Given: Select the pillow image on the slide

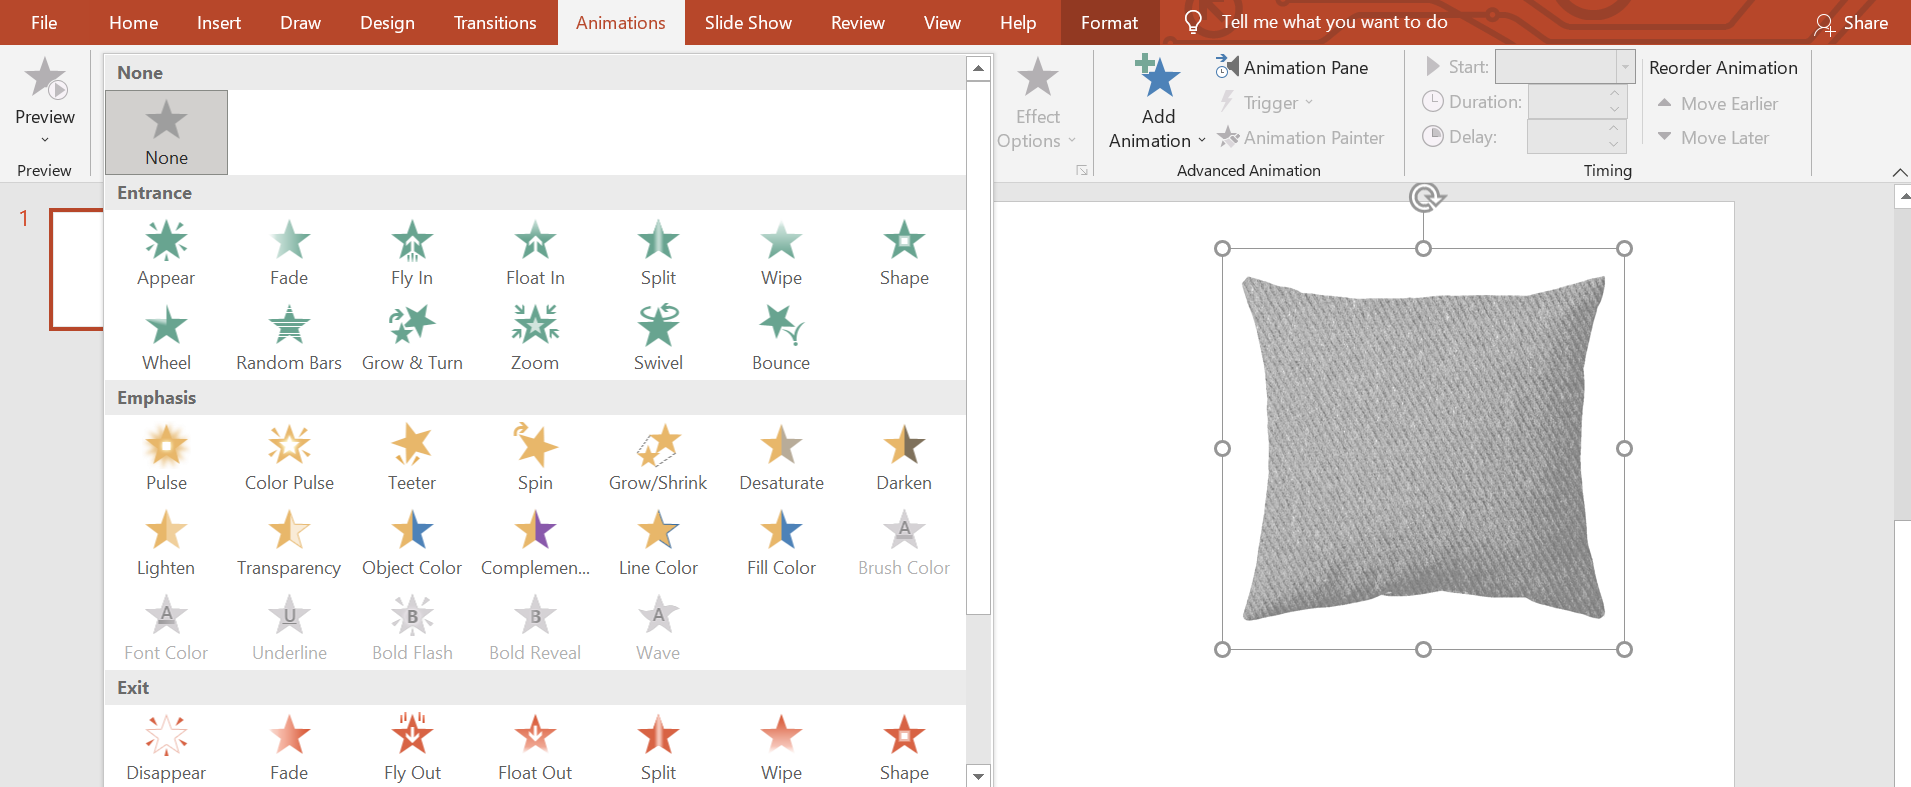Looking at the screenshot, I should pyautogui.click(x=1423, y=448).
